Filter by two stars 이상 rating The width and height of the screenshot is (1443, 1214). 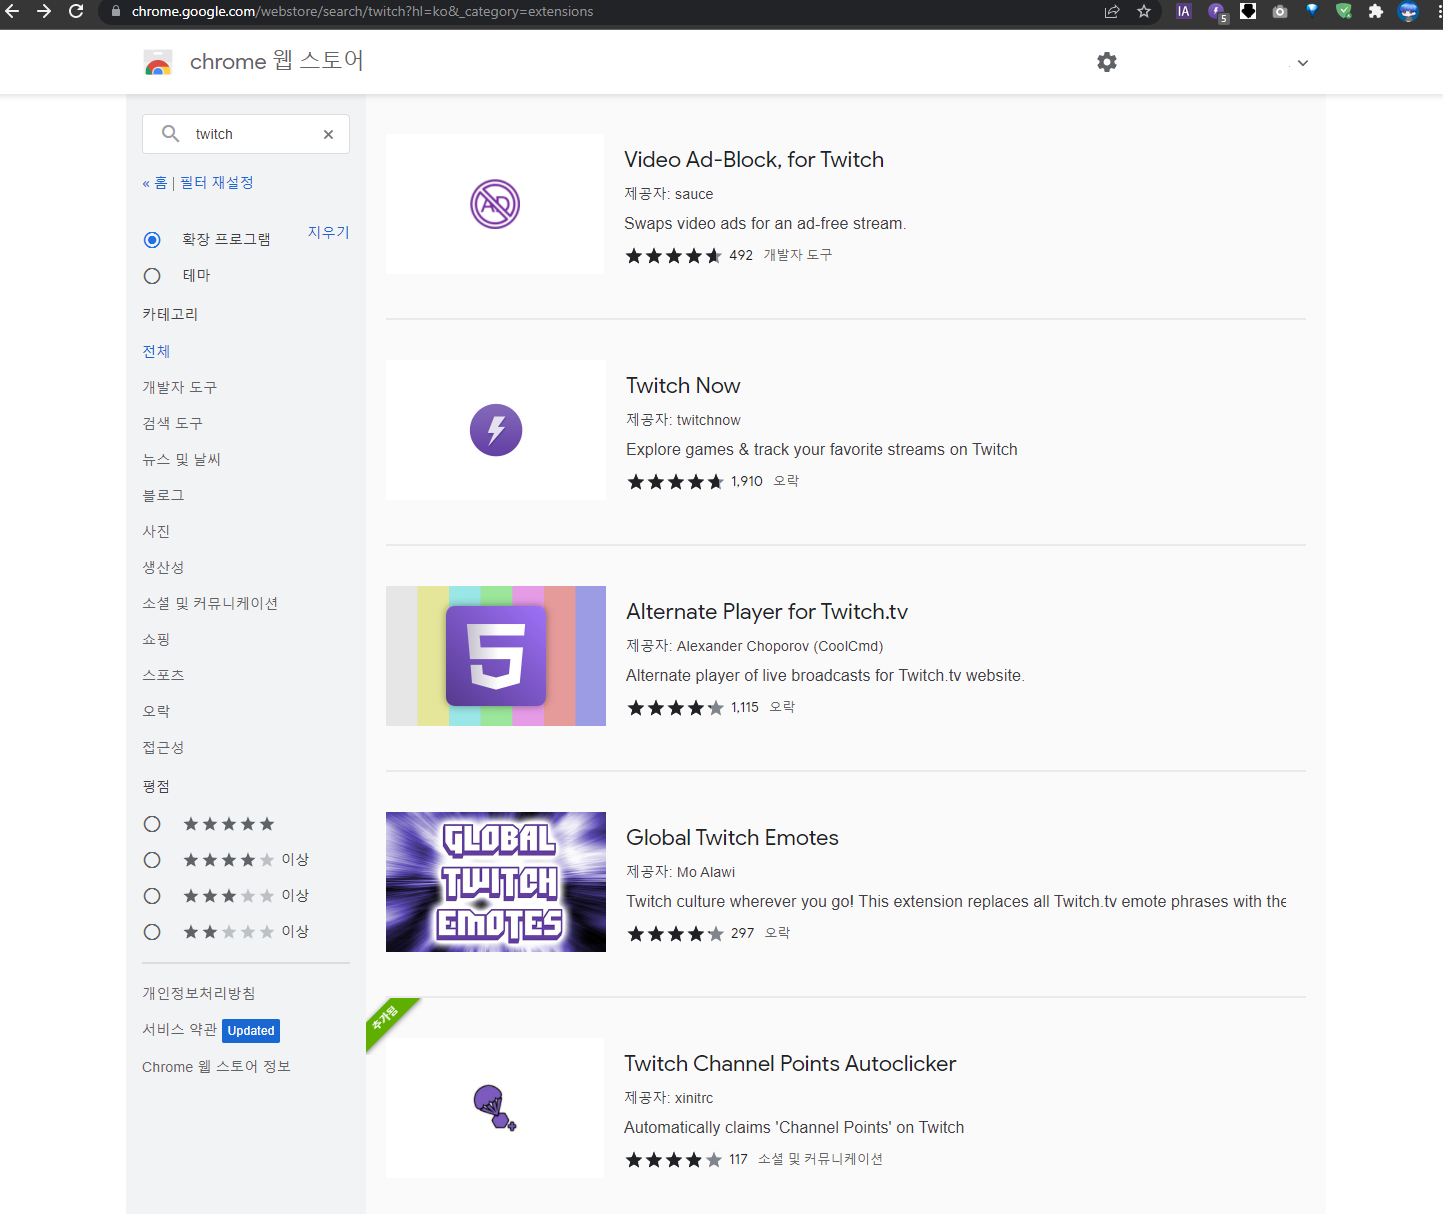pyautogui.click(x=152, y=932)
